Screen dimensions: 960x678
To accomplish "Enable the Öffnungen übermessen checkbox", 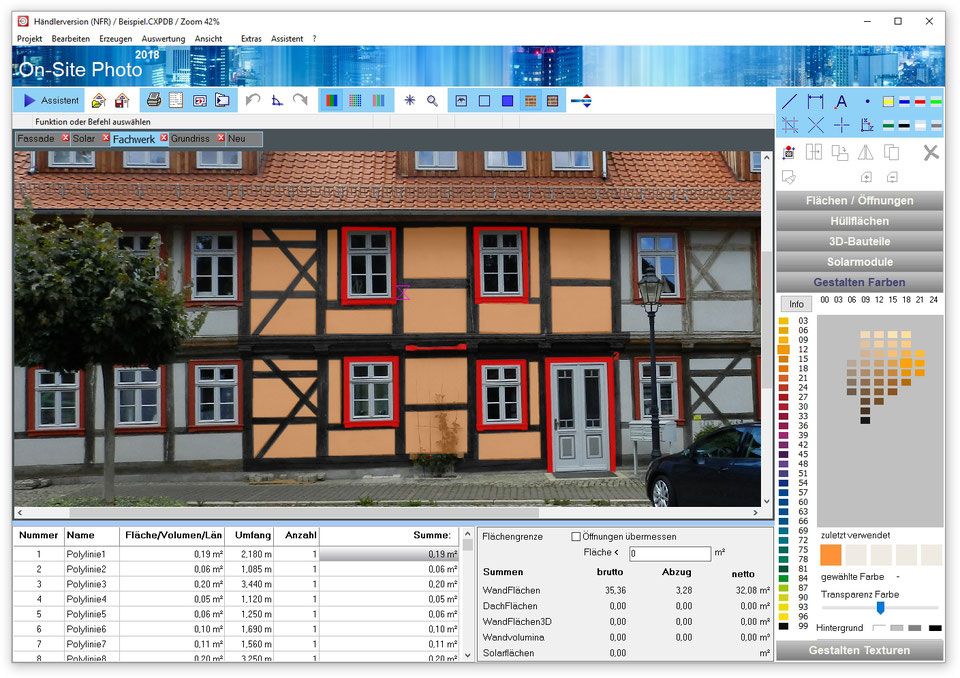I will (577, 536).
